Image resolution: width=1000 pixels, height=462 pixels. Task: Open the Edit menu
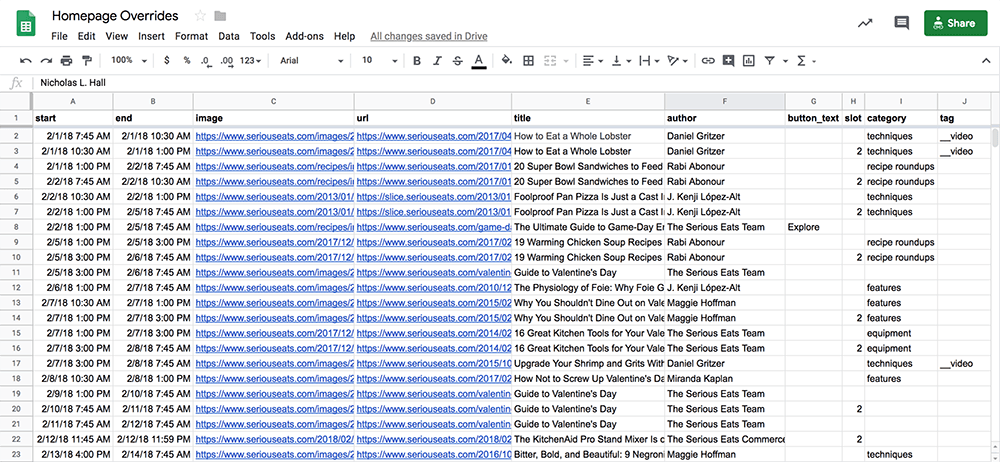tap(87, 36)
